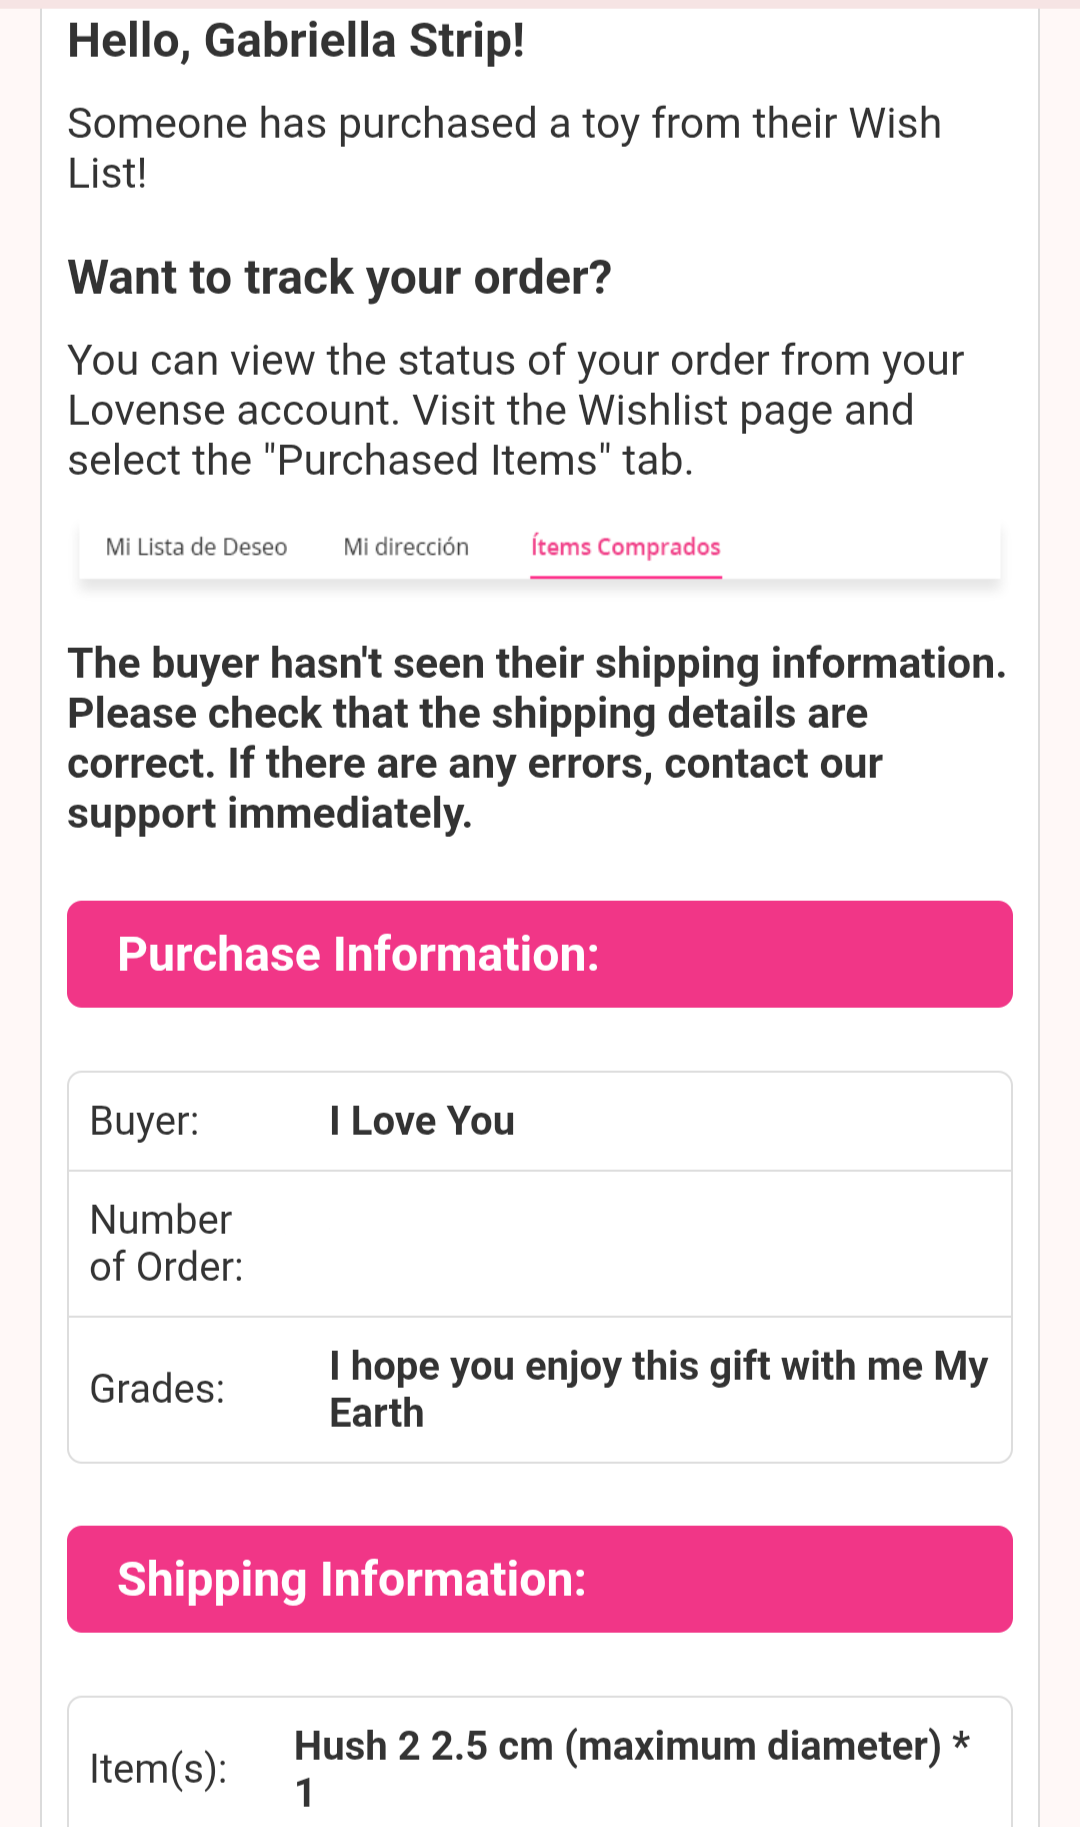Click the "Want to track your order?" heading

(x=339, y=277)
